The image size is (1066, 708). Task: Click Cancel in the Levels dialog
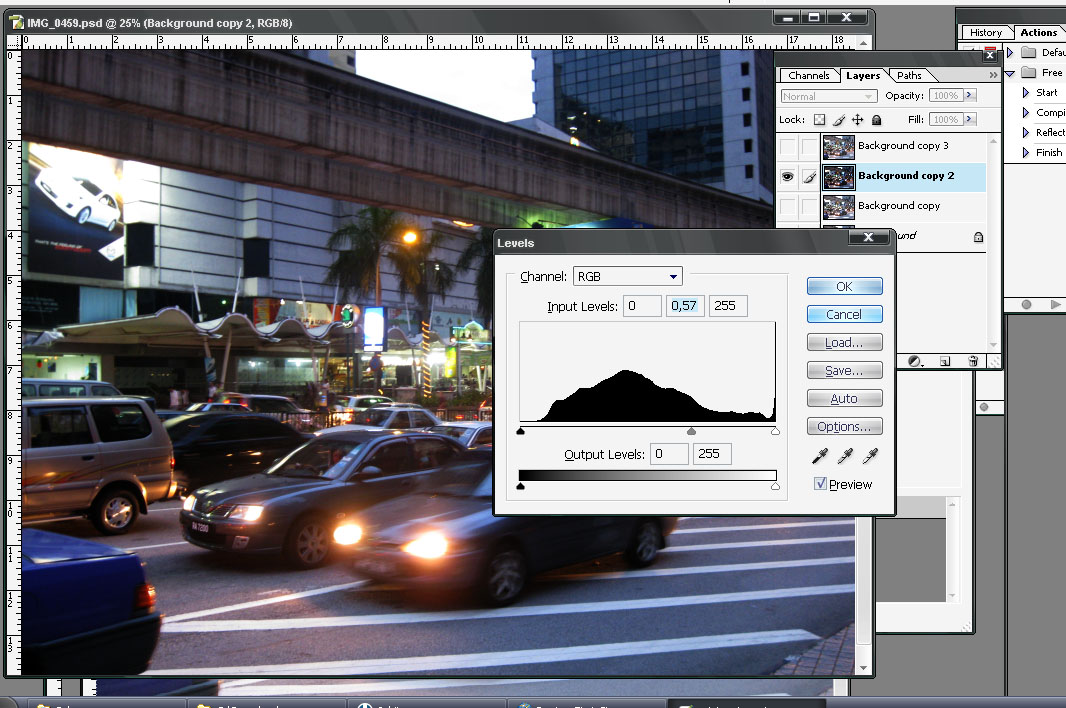coord(844,314)
